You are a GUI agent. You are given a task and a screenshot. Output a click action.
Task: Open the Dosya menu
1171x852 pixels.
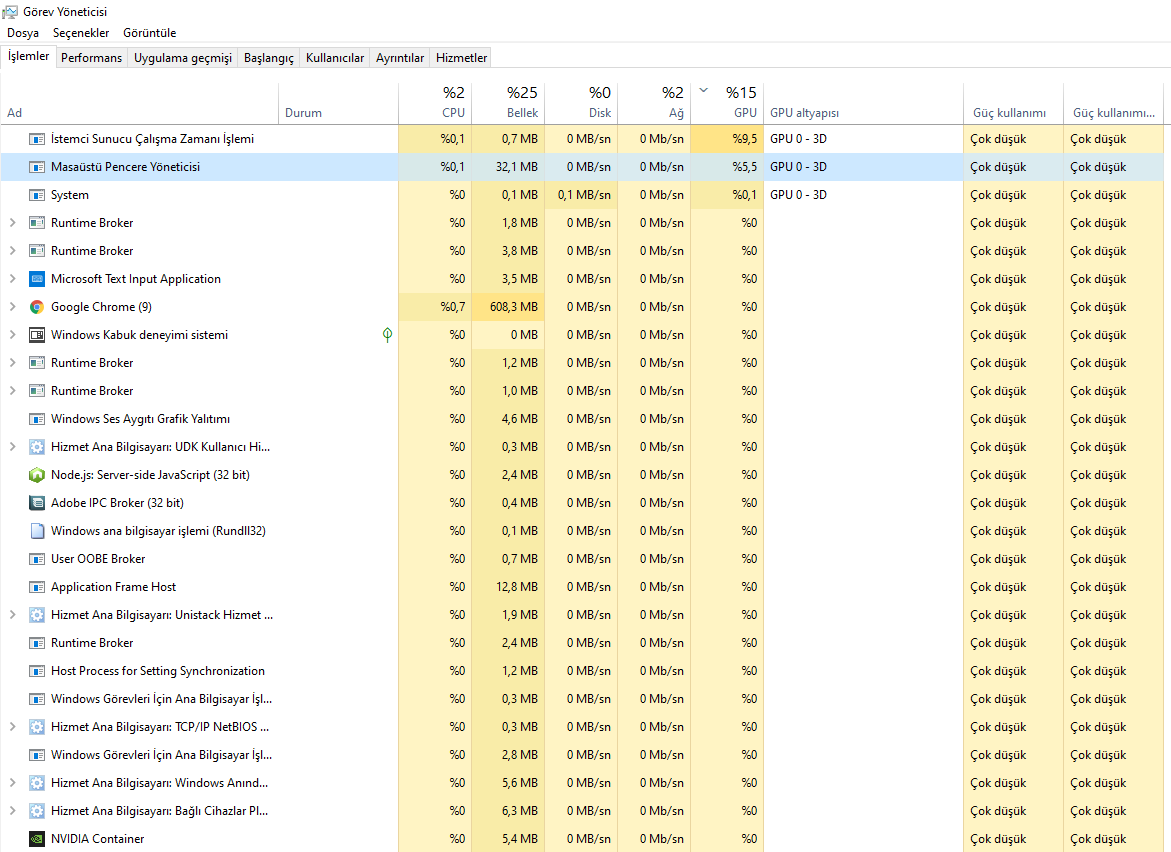pyautogui.click(x=23, y=33)
